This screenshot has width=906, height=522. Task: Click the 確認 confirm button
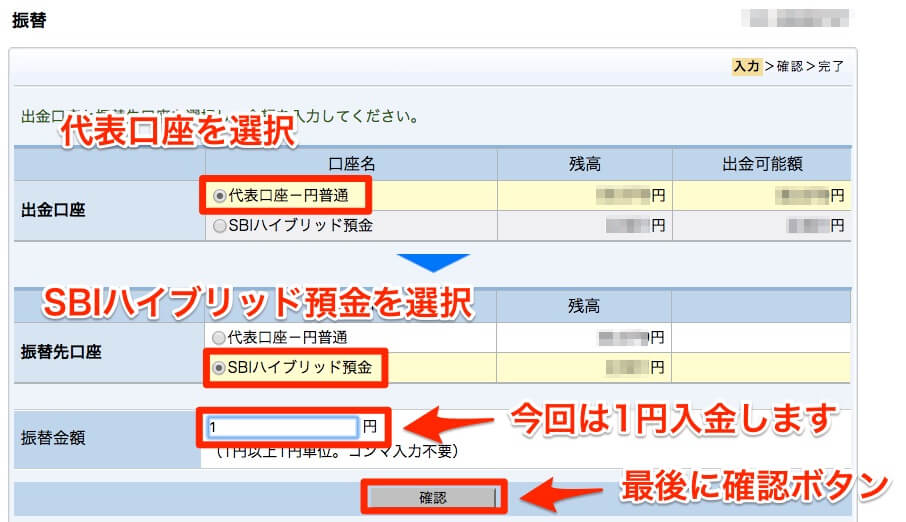pos(433,497)
